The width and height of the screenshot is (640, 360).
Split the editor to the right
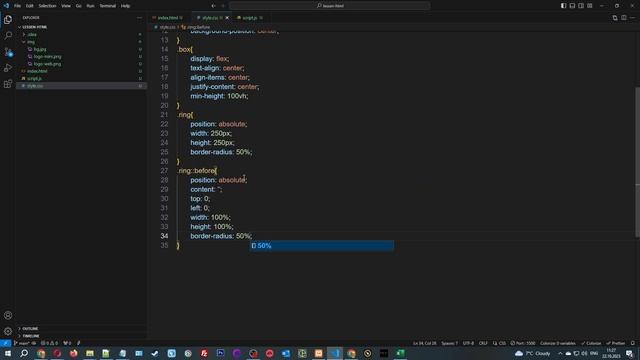pyautogui.click(x=624, y=18)
